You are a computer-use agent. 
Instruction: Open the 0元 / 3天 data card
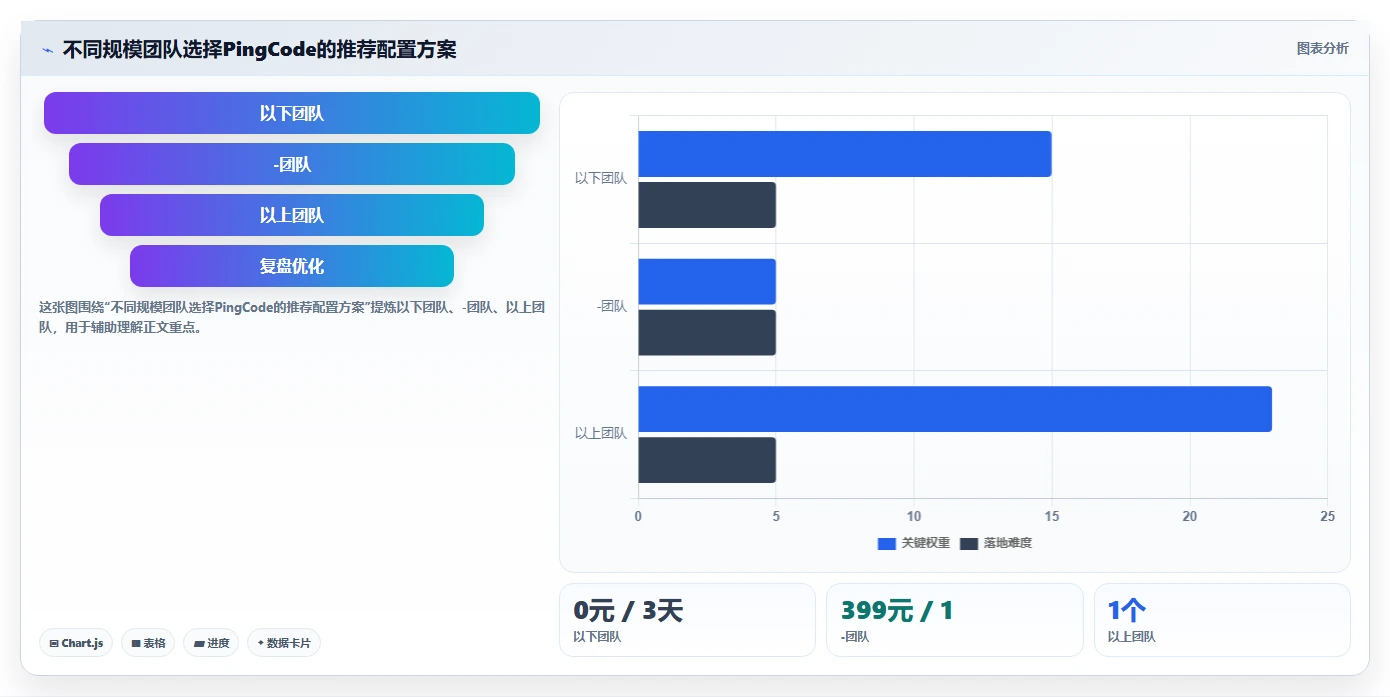pos(687,620)
